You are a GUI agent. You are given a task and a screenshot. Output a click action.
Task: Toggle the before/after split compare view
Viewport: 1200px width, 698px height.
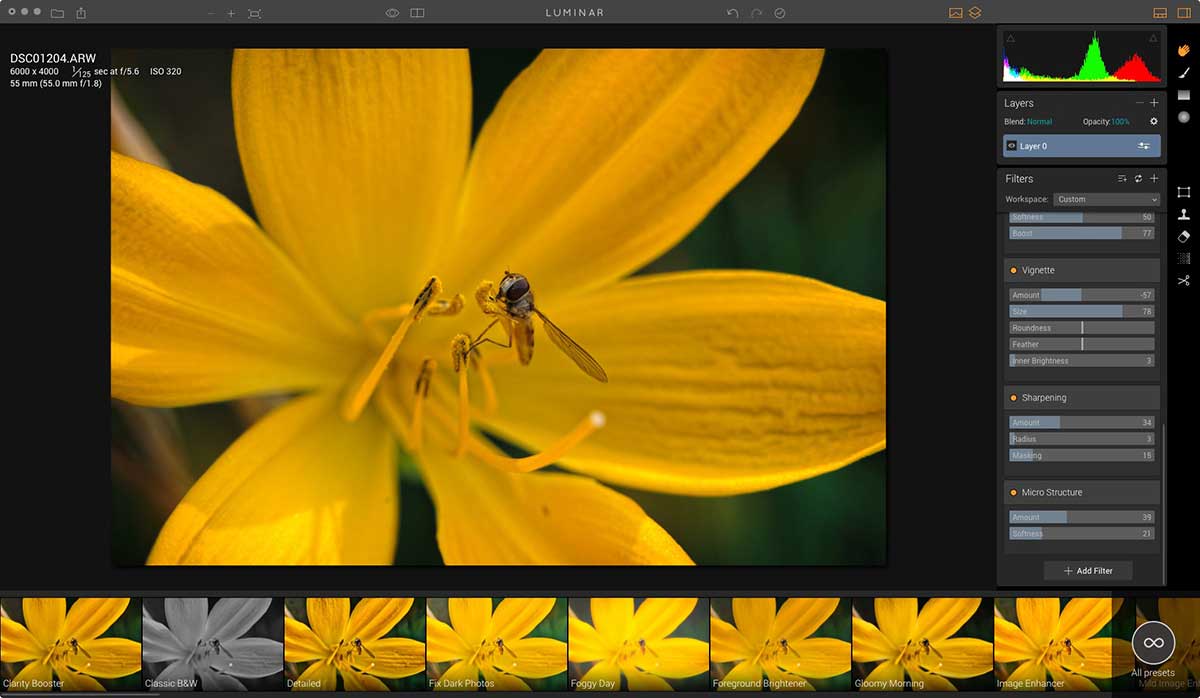pyautogui.click(x=417, y=13)
